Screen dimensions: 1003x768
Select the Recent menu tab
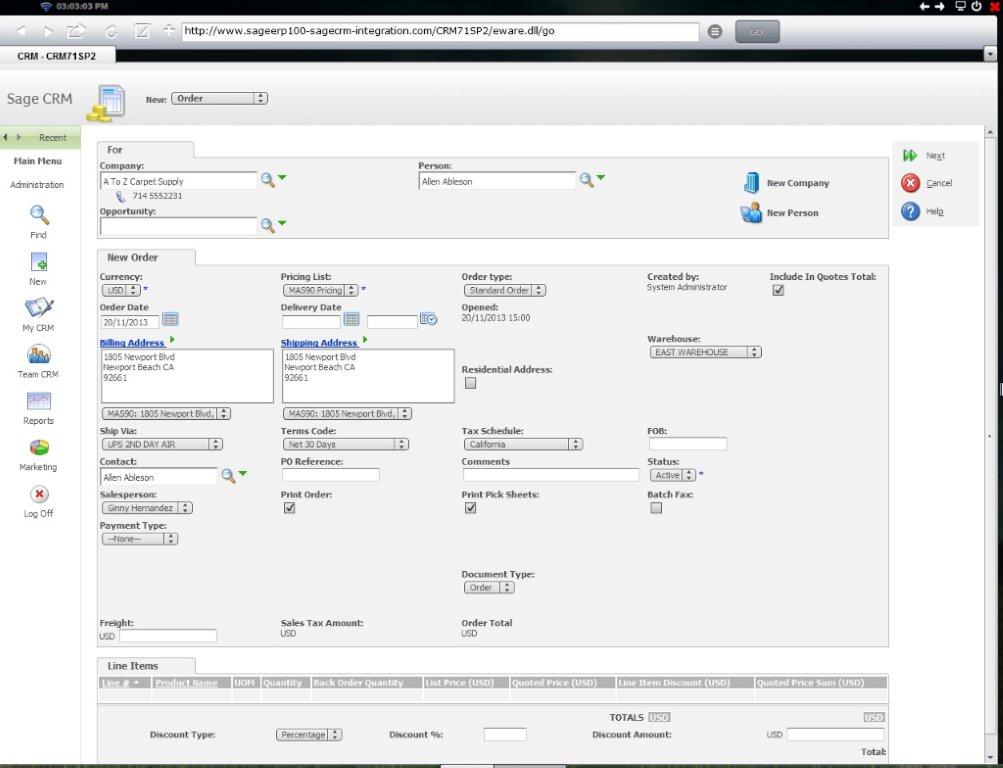pyautogui.click(x=52, y=137)
